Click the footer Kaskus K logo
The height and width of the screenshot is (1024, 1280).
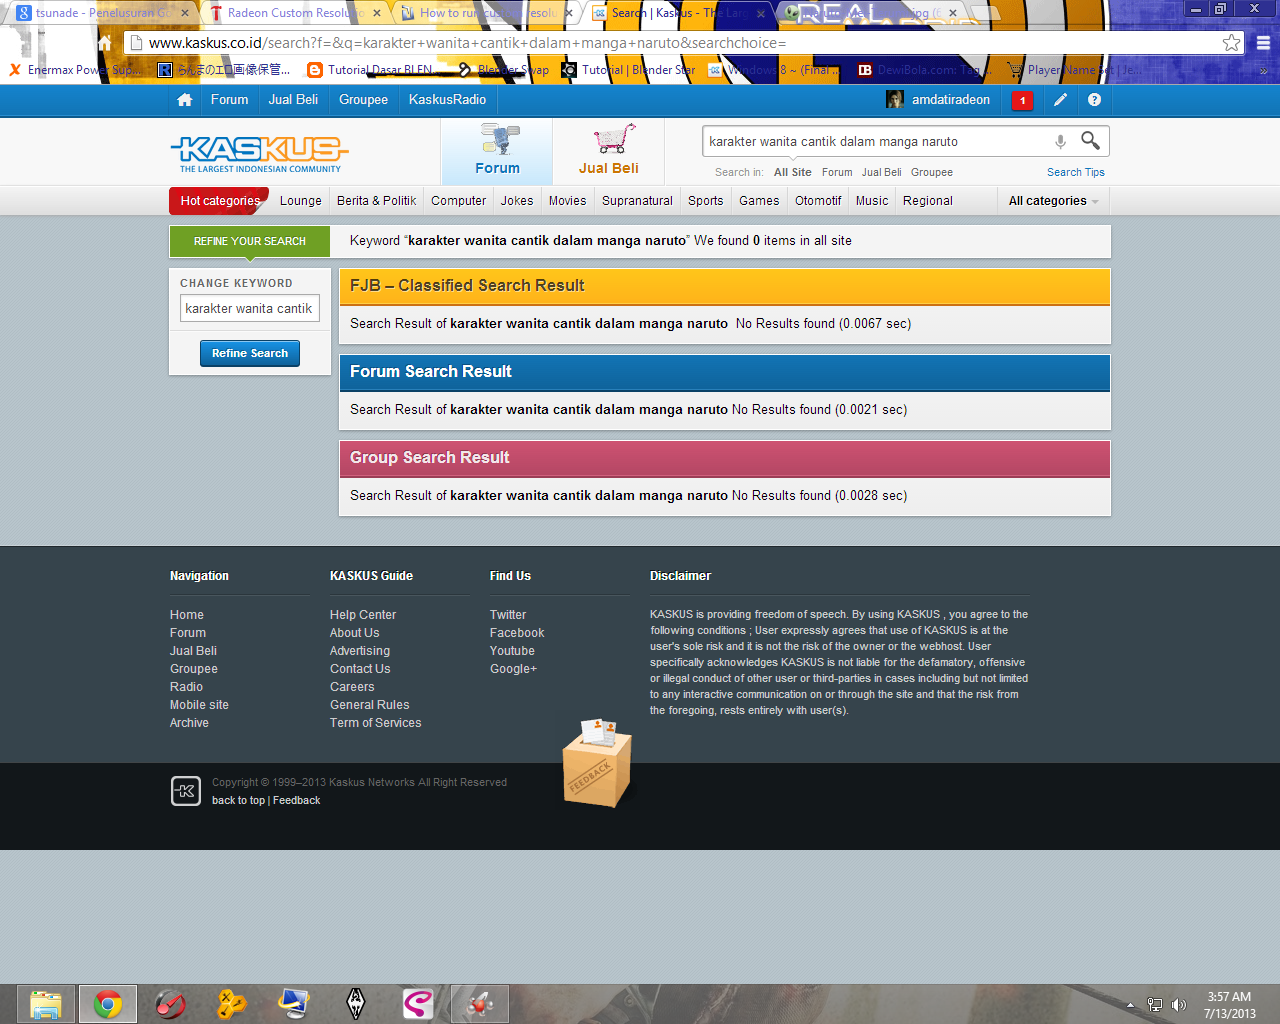click(186, 791)
